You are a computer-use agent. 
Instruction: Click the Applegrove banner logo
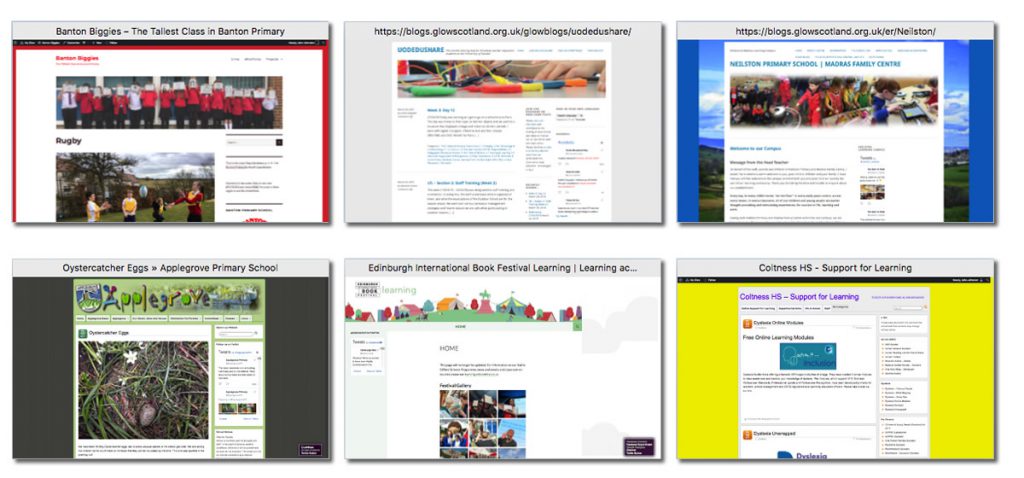[169, 298]
